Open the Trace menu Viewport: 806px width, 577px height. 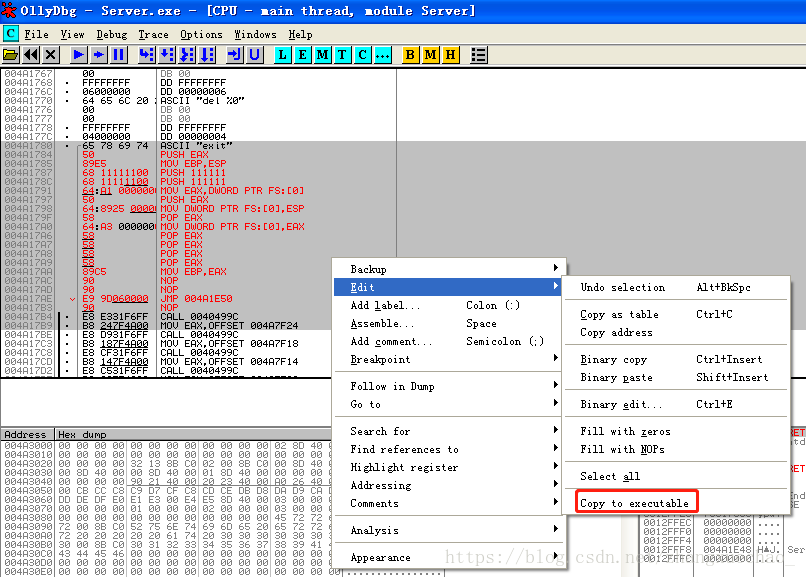point(153,34)
